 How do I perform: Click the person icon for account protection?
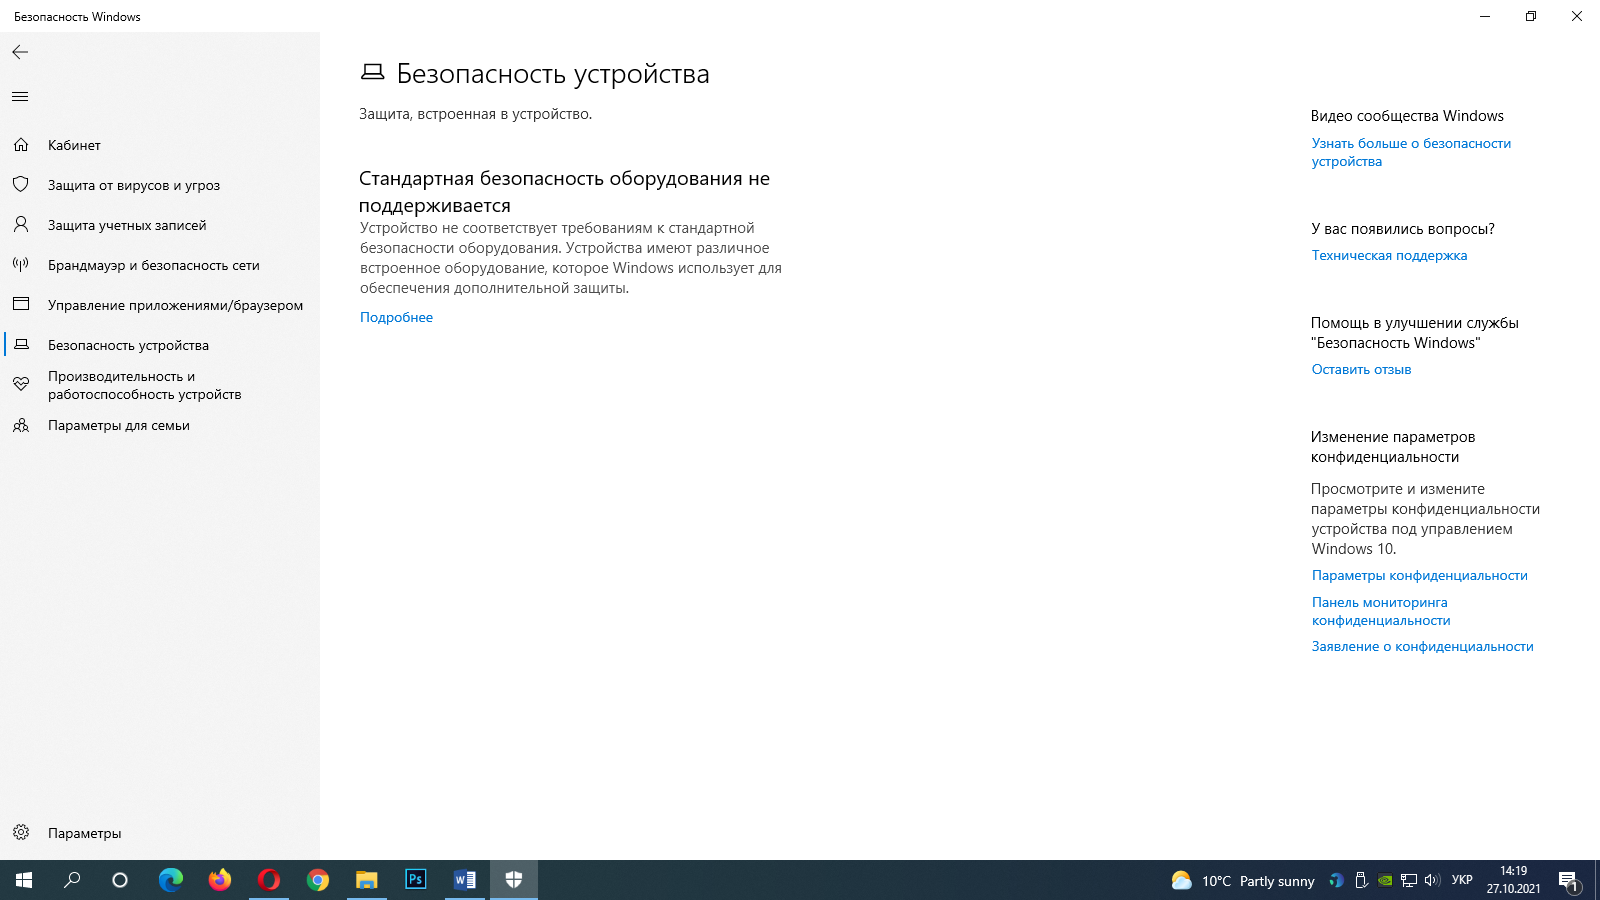[x=21, y=225]
